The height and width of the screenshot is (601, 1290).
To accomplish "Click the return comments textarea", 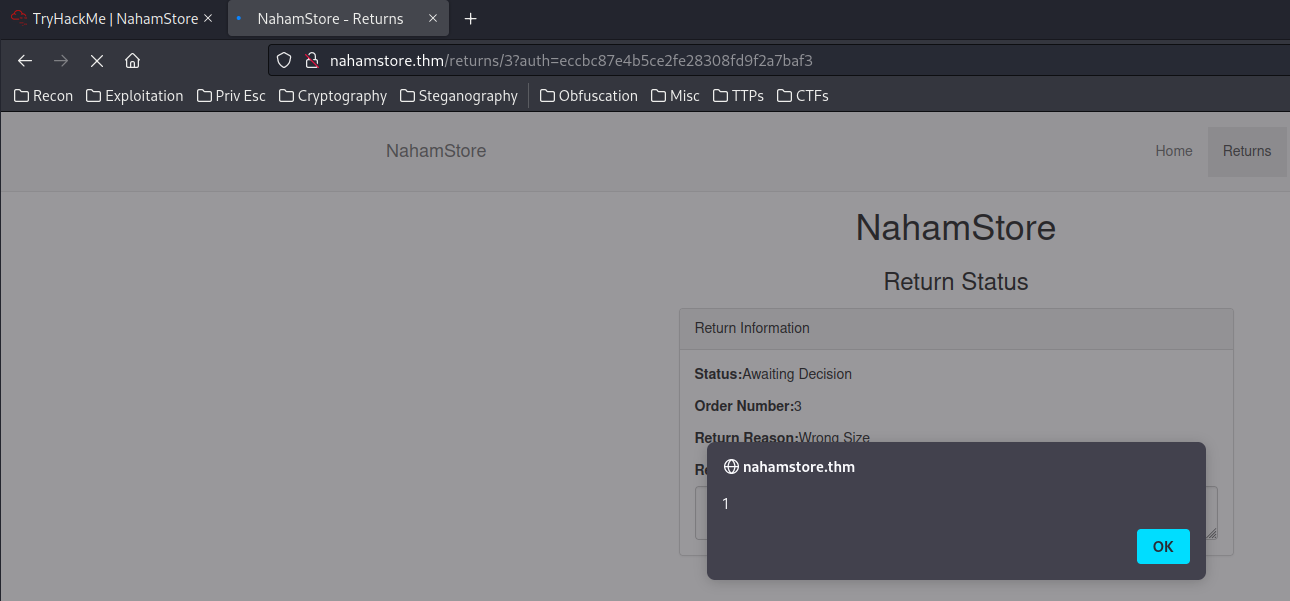I will click(x=956, y=513).
